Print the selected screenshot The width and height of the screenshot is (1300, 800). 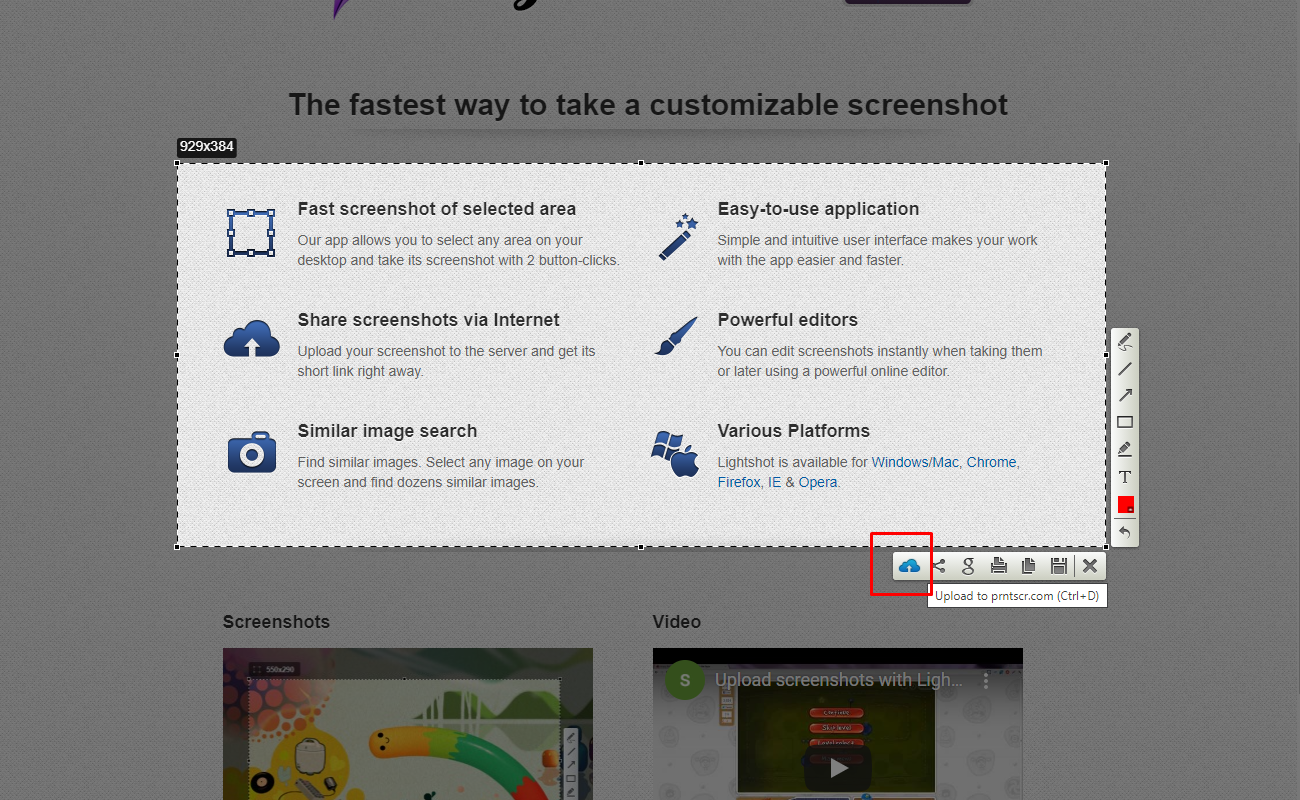tap(998, 566)
